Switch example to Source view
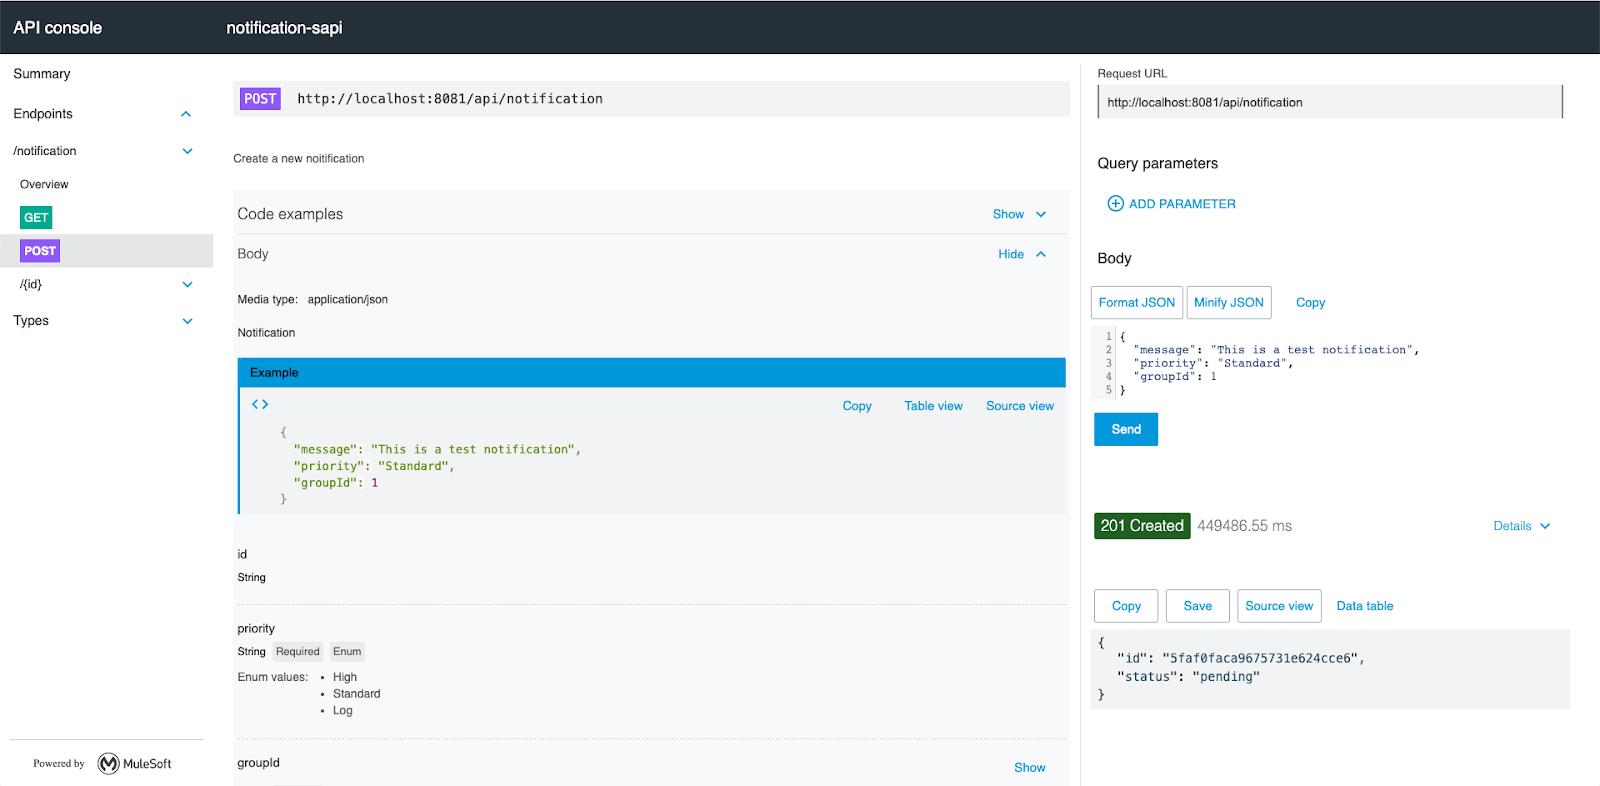 click(x=1019, y=406)
